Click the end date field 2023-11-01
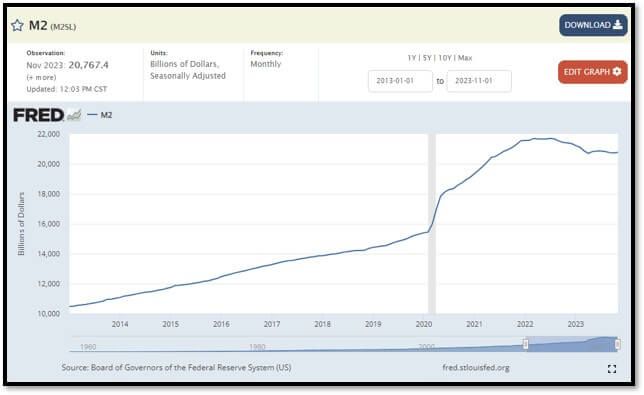Viewport: 644px width, 395px height. [x=479, y=81]
